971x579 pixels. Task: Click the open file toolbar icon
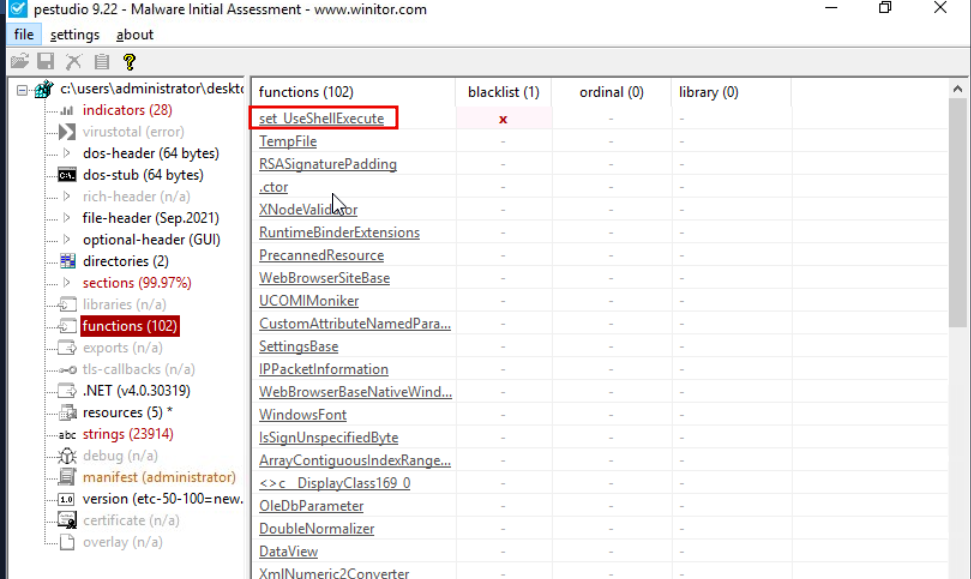pyautogui.click(x=19, y=62)
